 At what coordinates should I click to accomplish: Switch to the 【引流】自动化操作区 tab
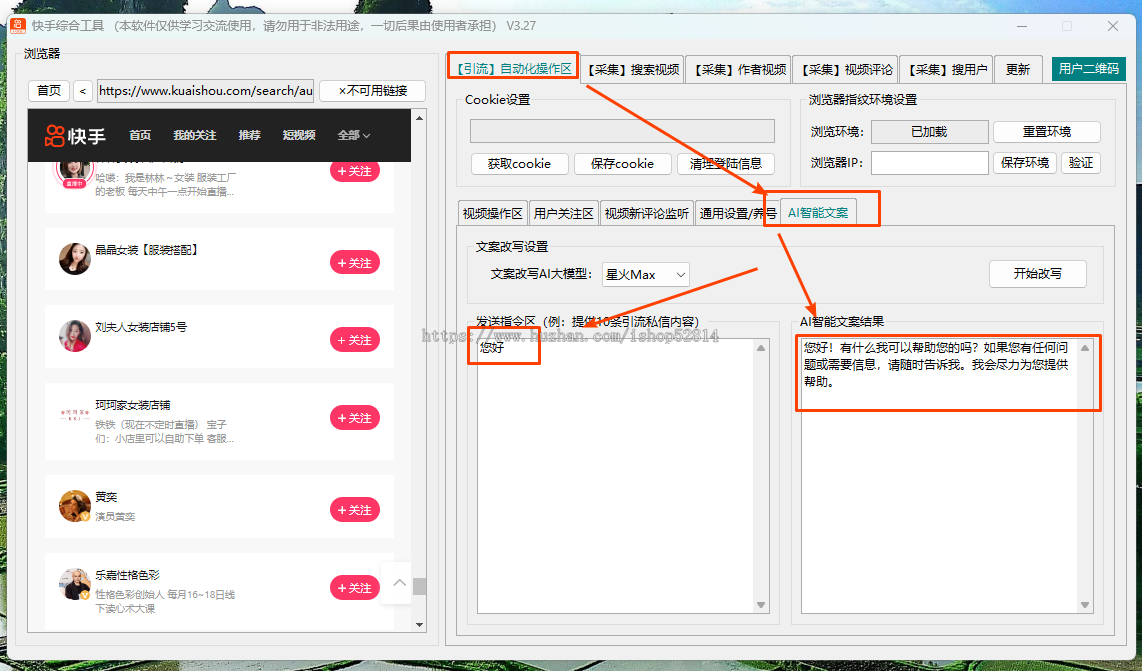point(513,68)
